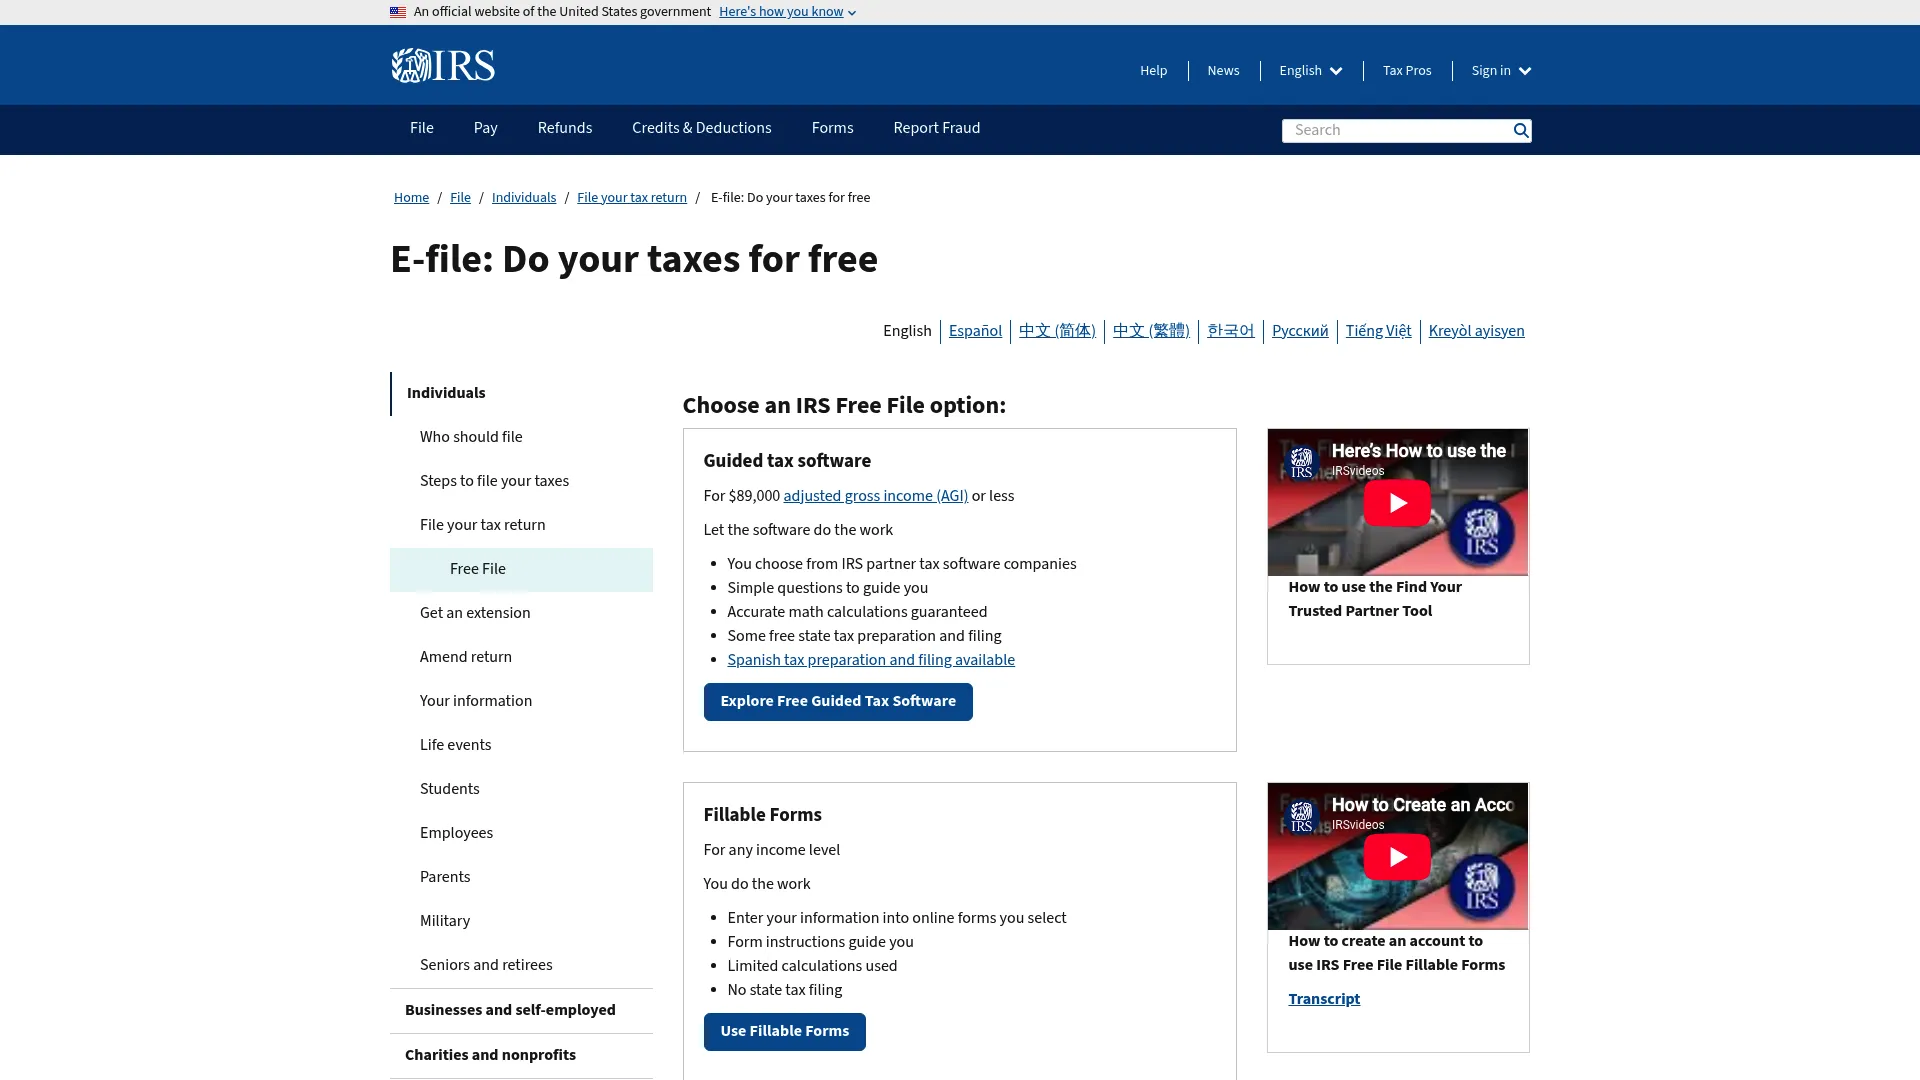Click the File breadcrumb link
Viewport: 1920px width, 1080px height.
tap(460, 198)
